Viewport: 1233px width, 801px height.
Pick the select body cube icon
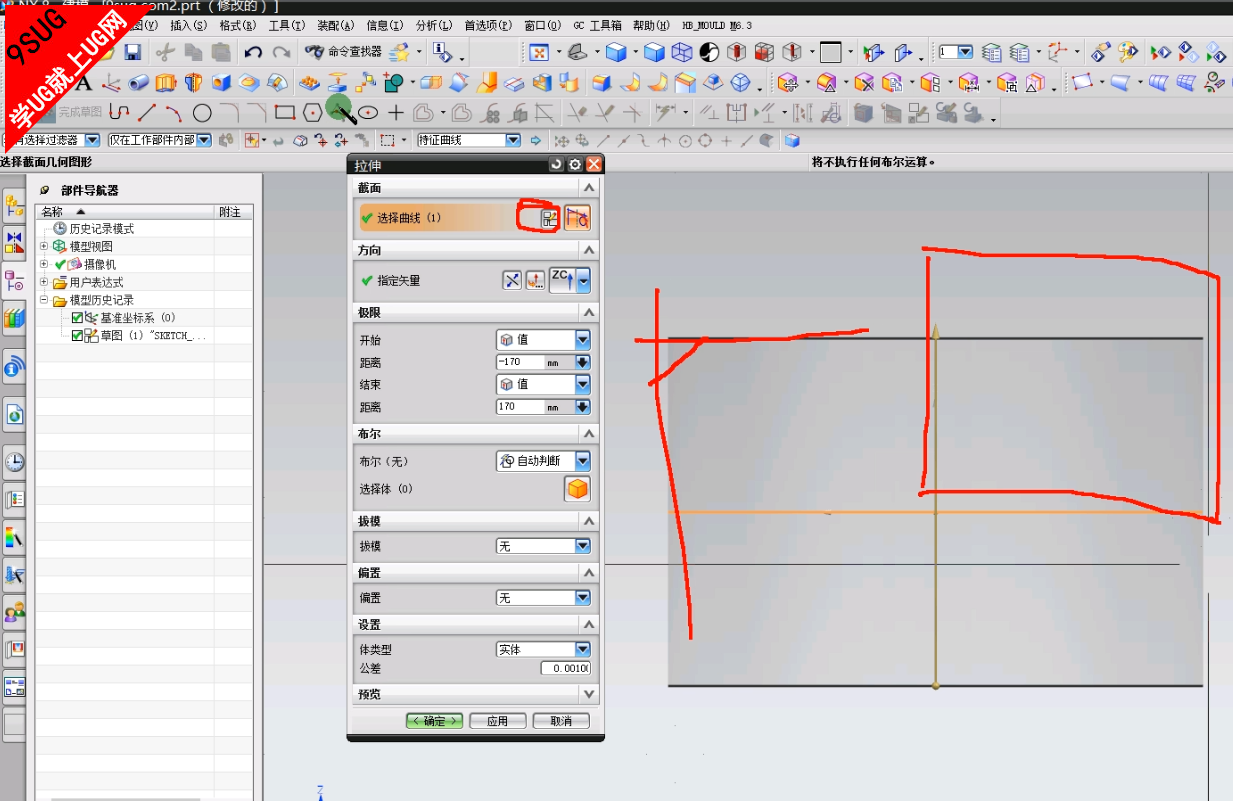point(577,489)
